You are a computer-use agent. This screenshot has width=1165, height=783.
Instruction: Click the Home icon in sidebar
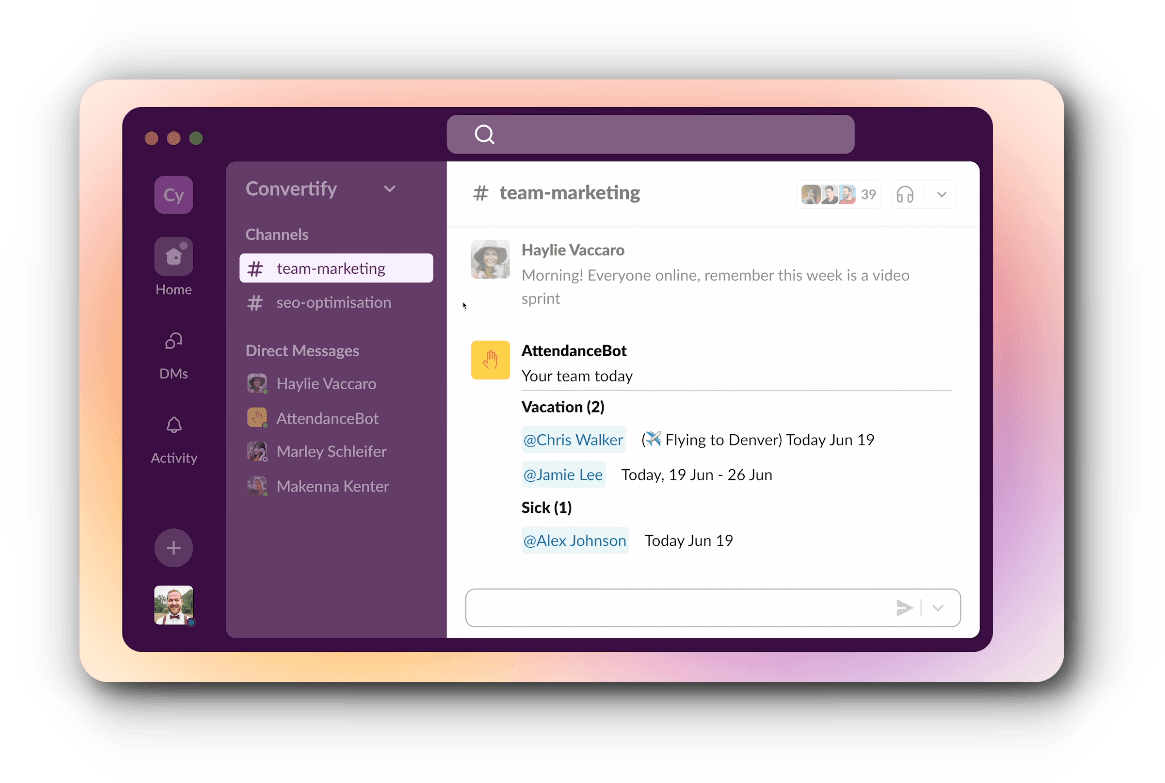coord(173,257)
